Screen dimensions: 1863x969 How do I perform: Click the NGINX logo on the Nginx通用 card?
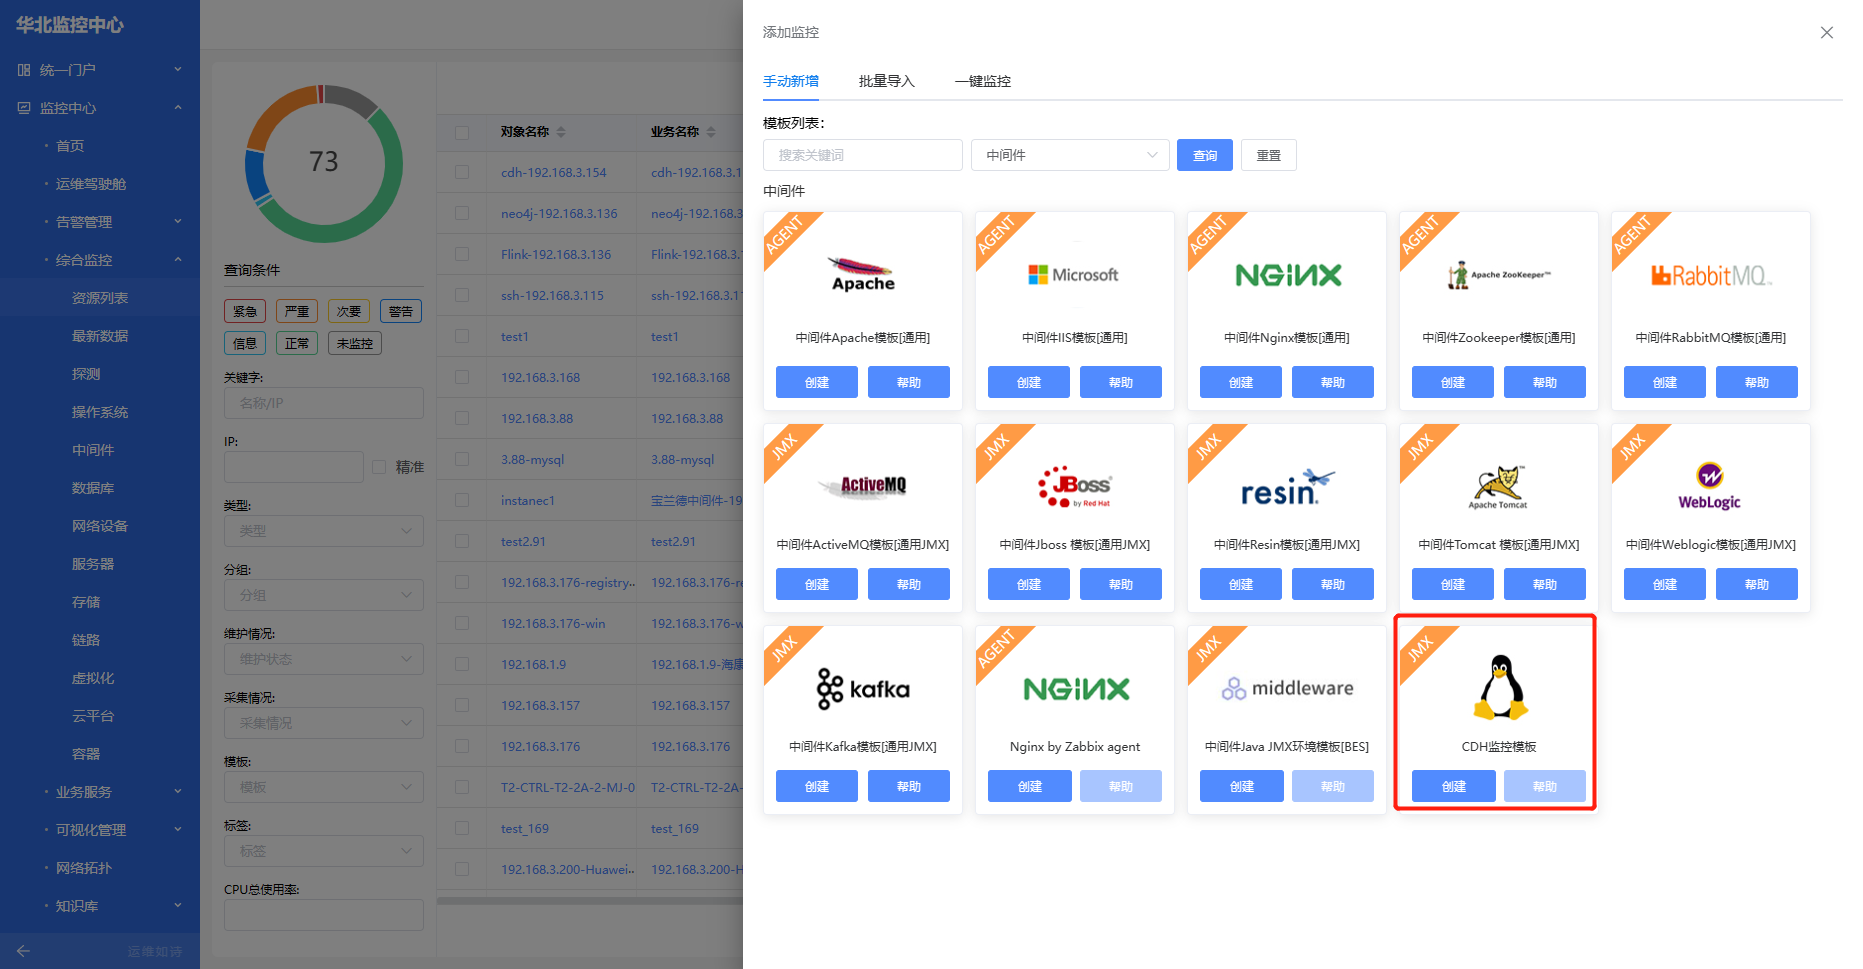pyautogui.click(x=1288, y=275)
